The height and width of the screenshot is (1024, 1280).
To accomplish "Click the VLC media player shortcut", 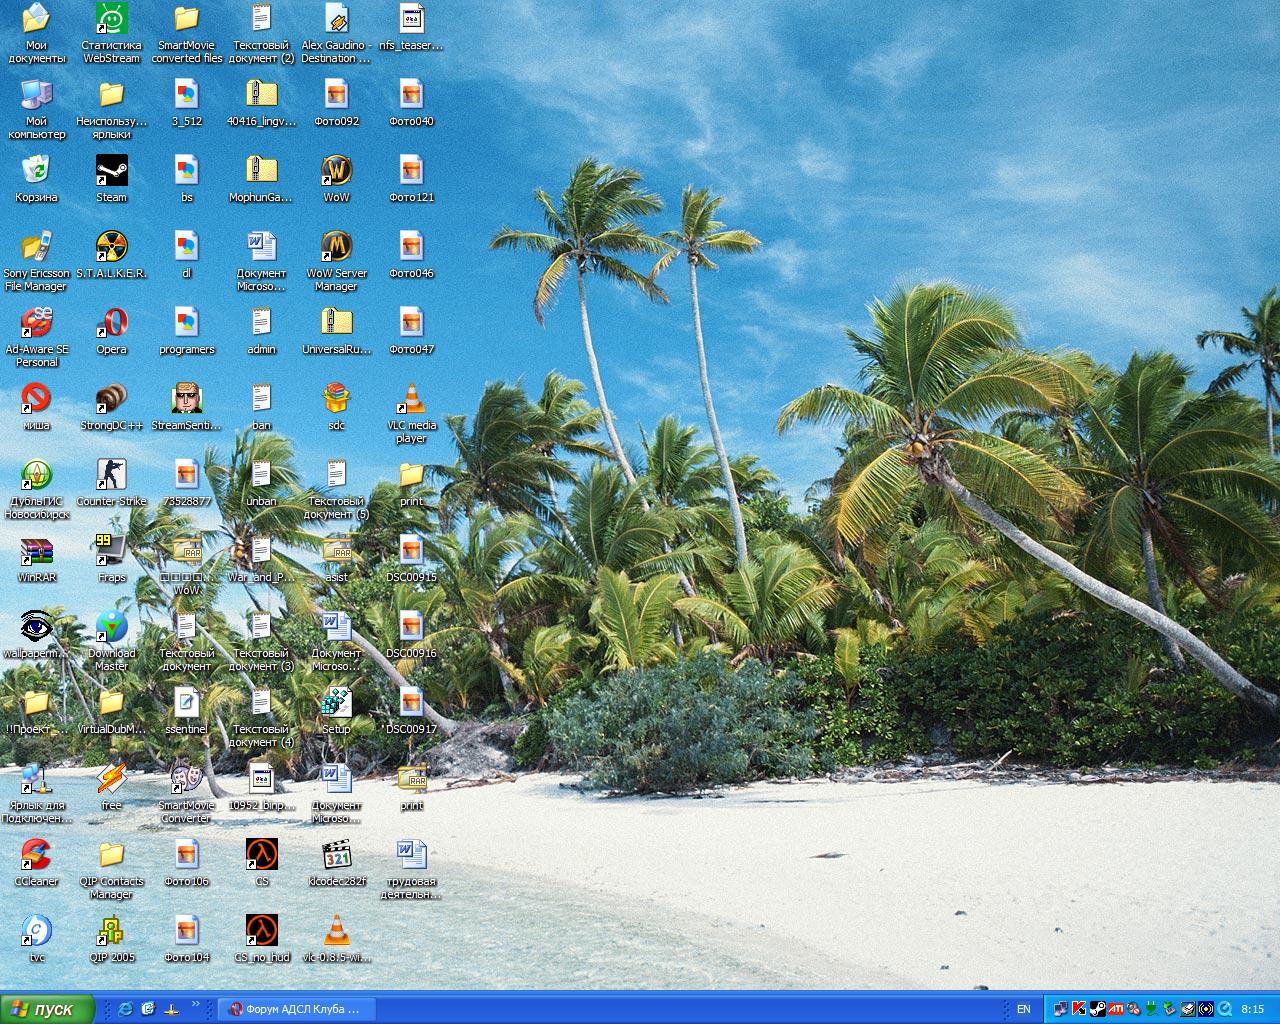I will point(411,399).
